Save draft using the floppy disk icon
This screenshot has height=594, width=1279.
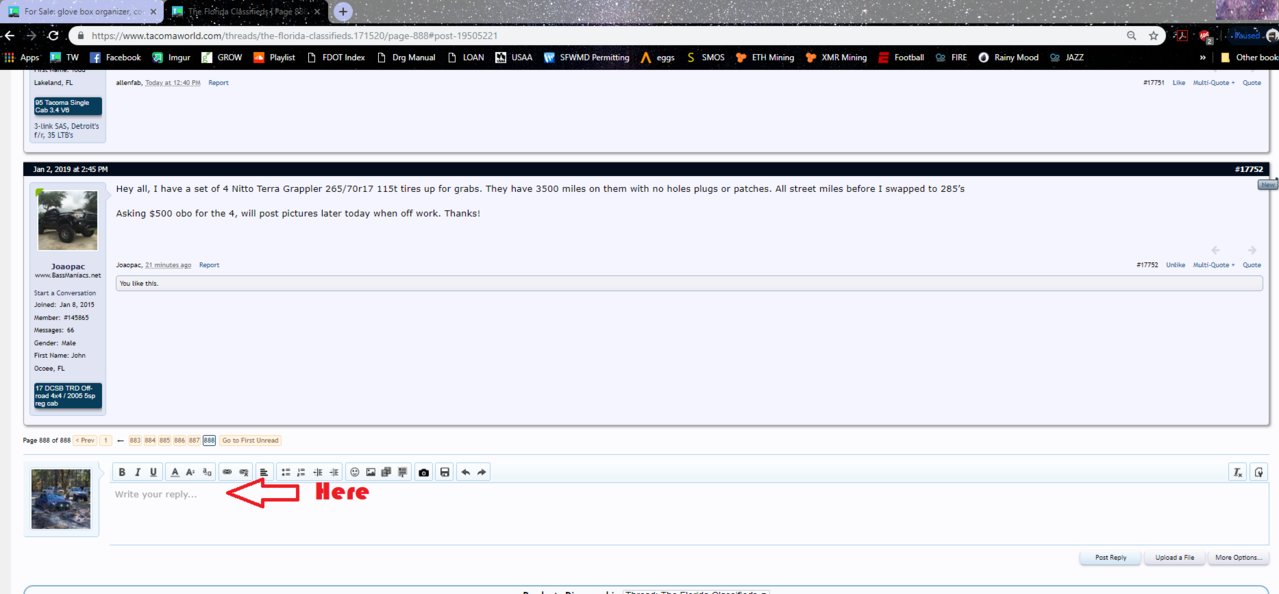(445, 472)
